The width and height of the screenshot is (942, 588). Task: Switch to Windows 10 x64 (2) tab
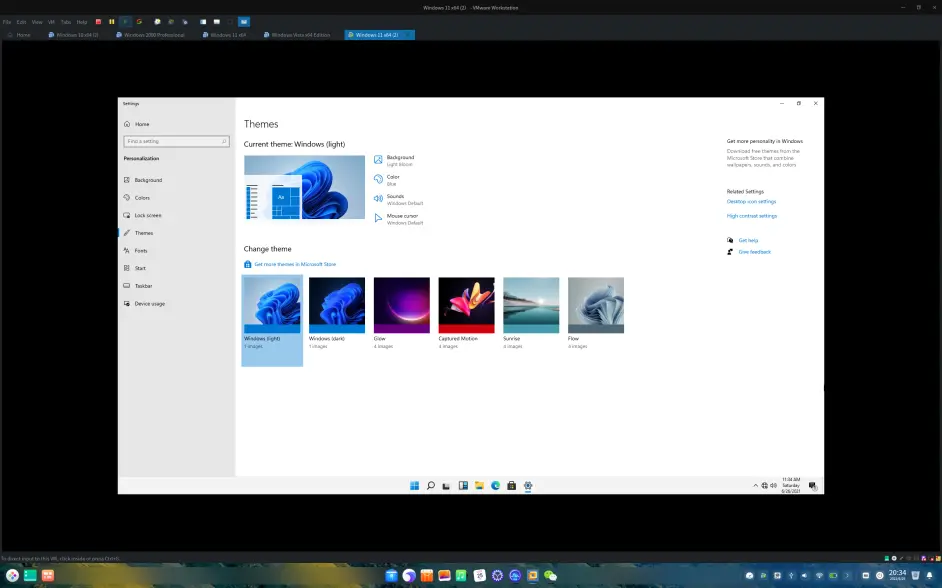pos(74,35)
